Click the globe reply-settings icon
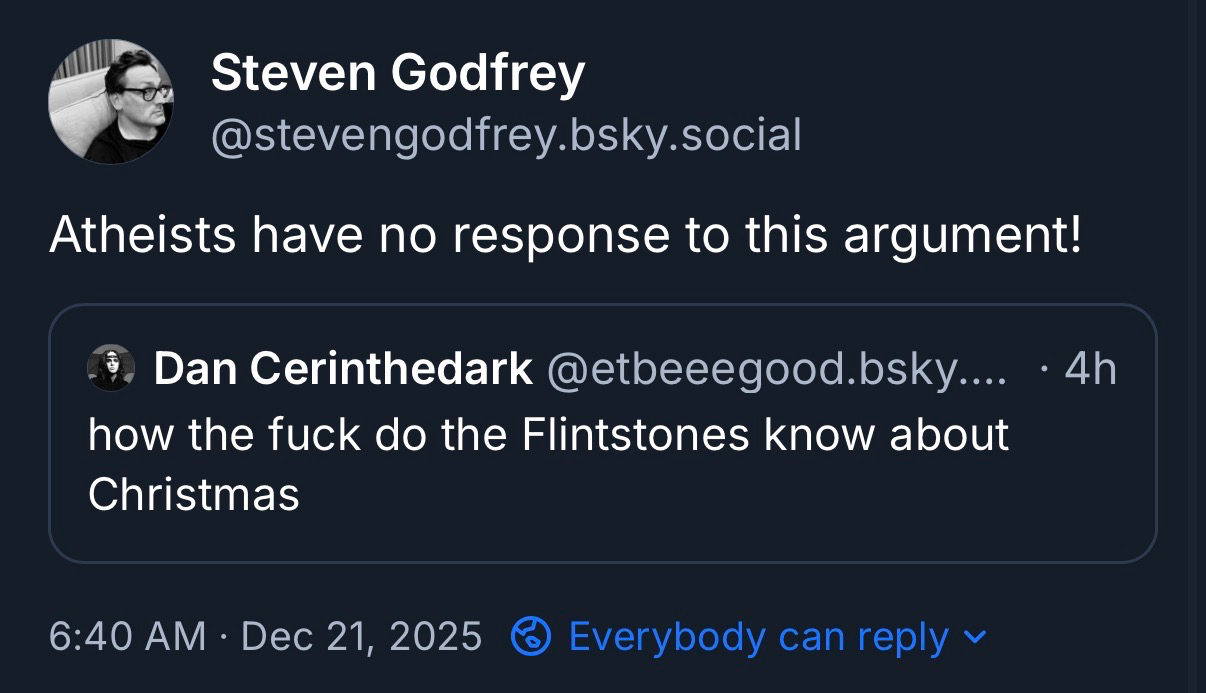Image resolution: width=1206 pixels, height=693 pixels. point(530,637)
